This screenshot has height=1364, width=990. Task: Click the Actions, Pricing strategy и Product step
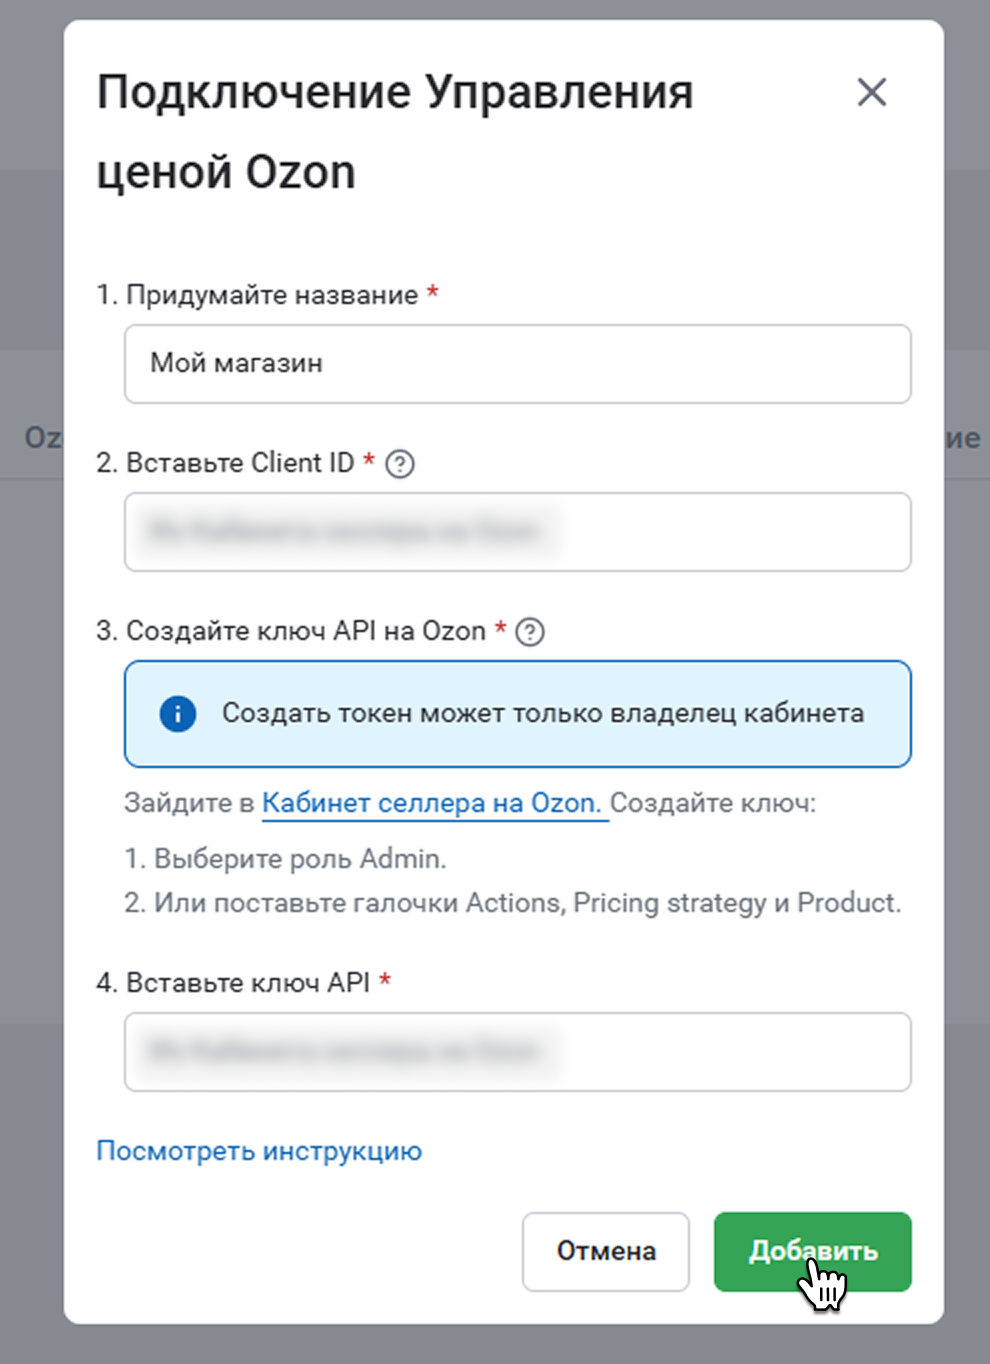click(512, 903)
